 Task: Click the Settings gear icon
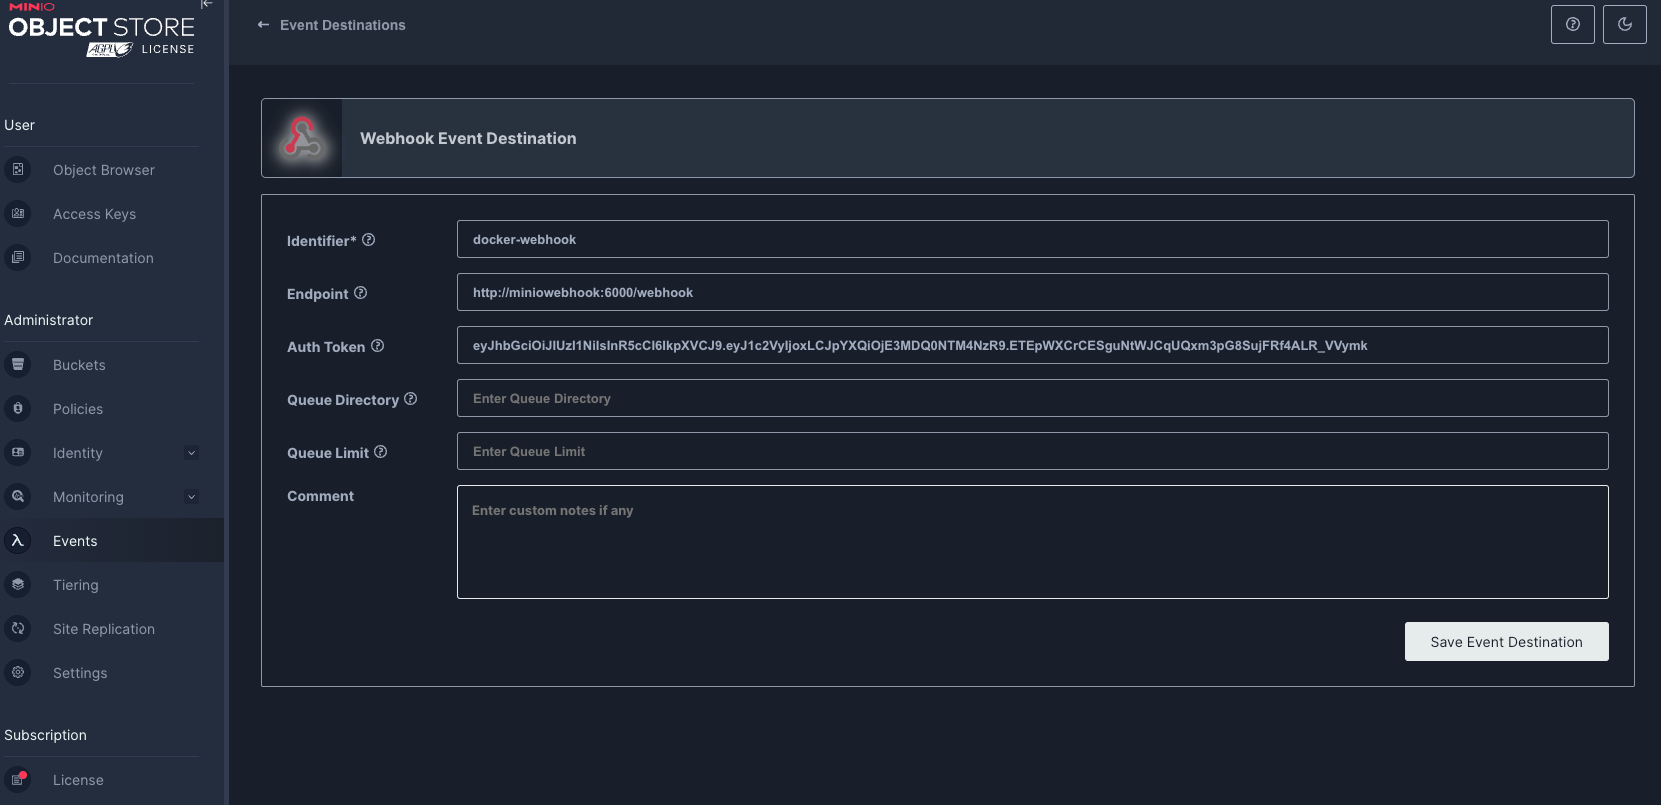18,672
